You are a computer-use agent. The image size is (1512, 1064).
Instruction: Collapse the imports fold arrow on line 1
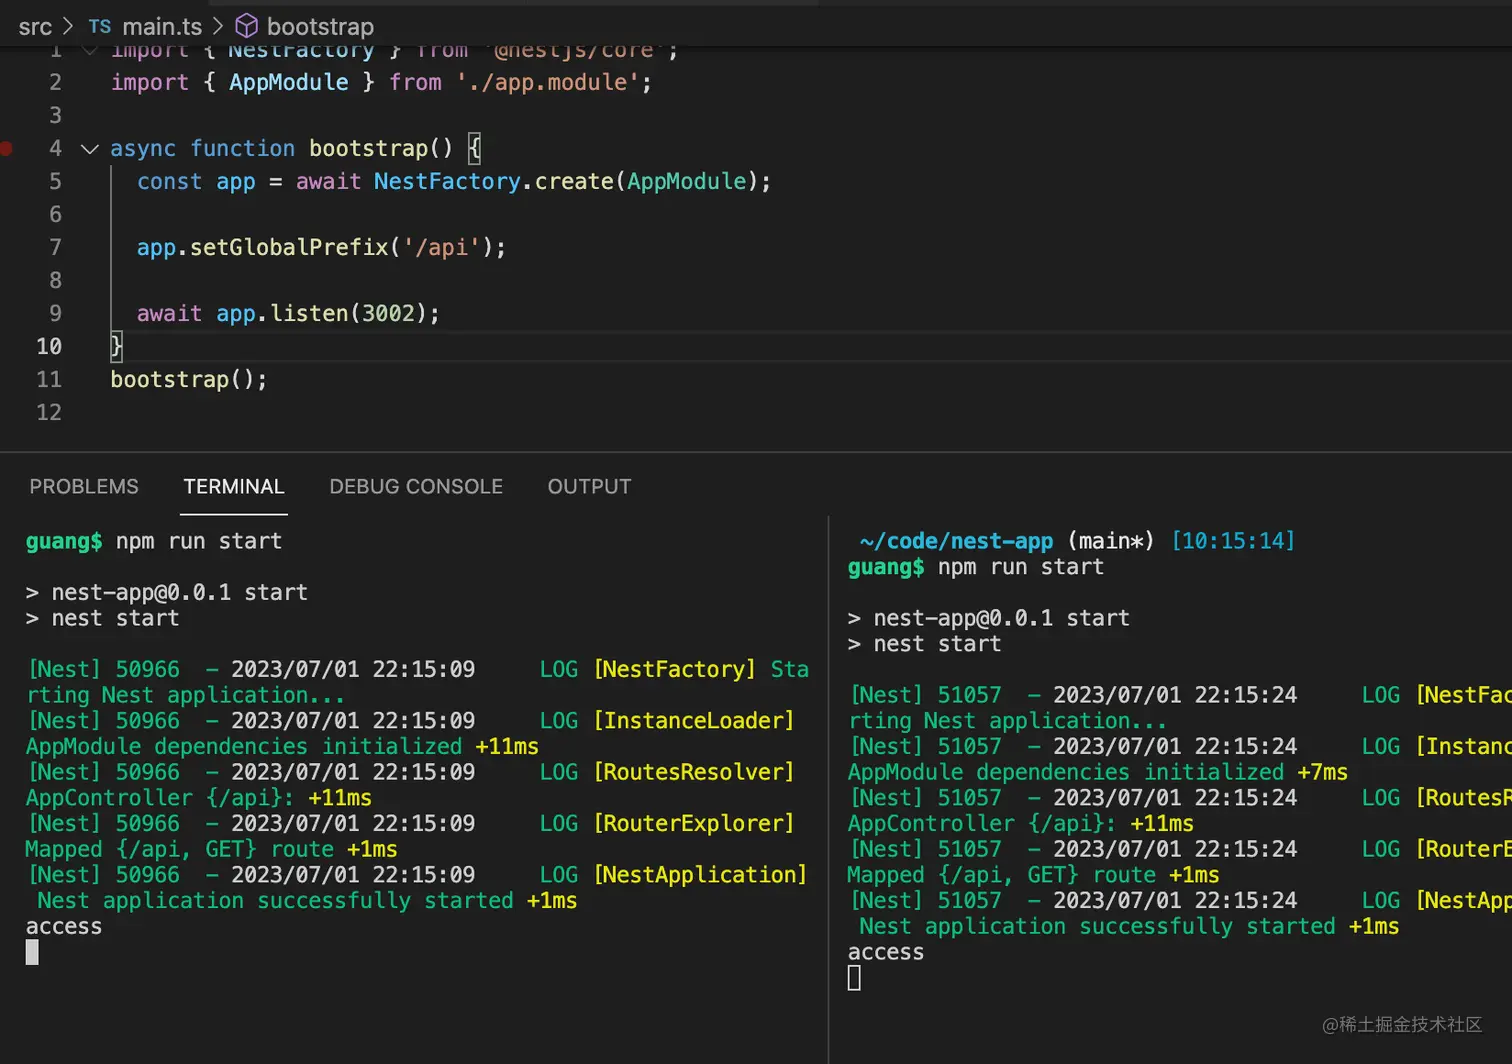[90, 50]
